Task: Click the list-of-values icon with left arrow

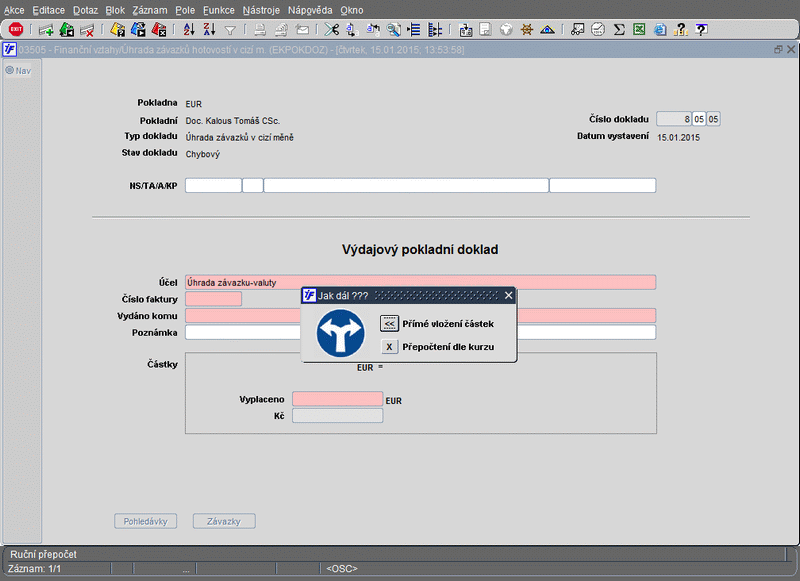Action: pyautogui.click(x=414, y=30)
